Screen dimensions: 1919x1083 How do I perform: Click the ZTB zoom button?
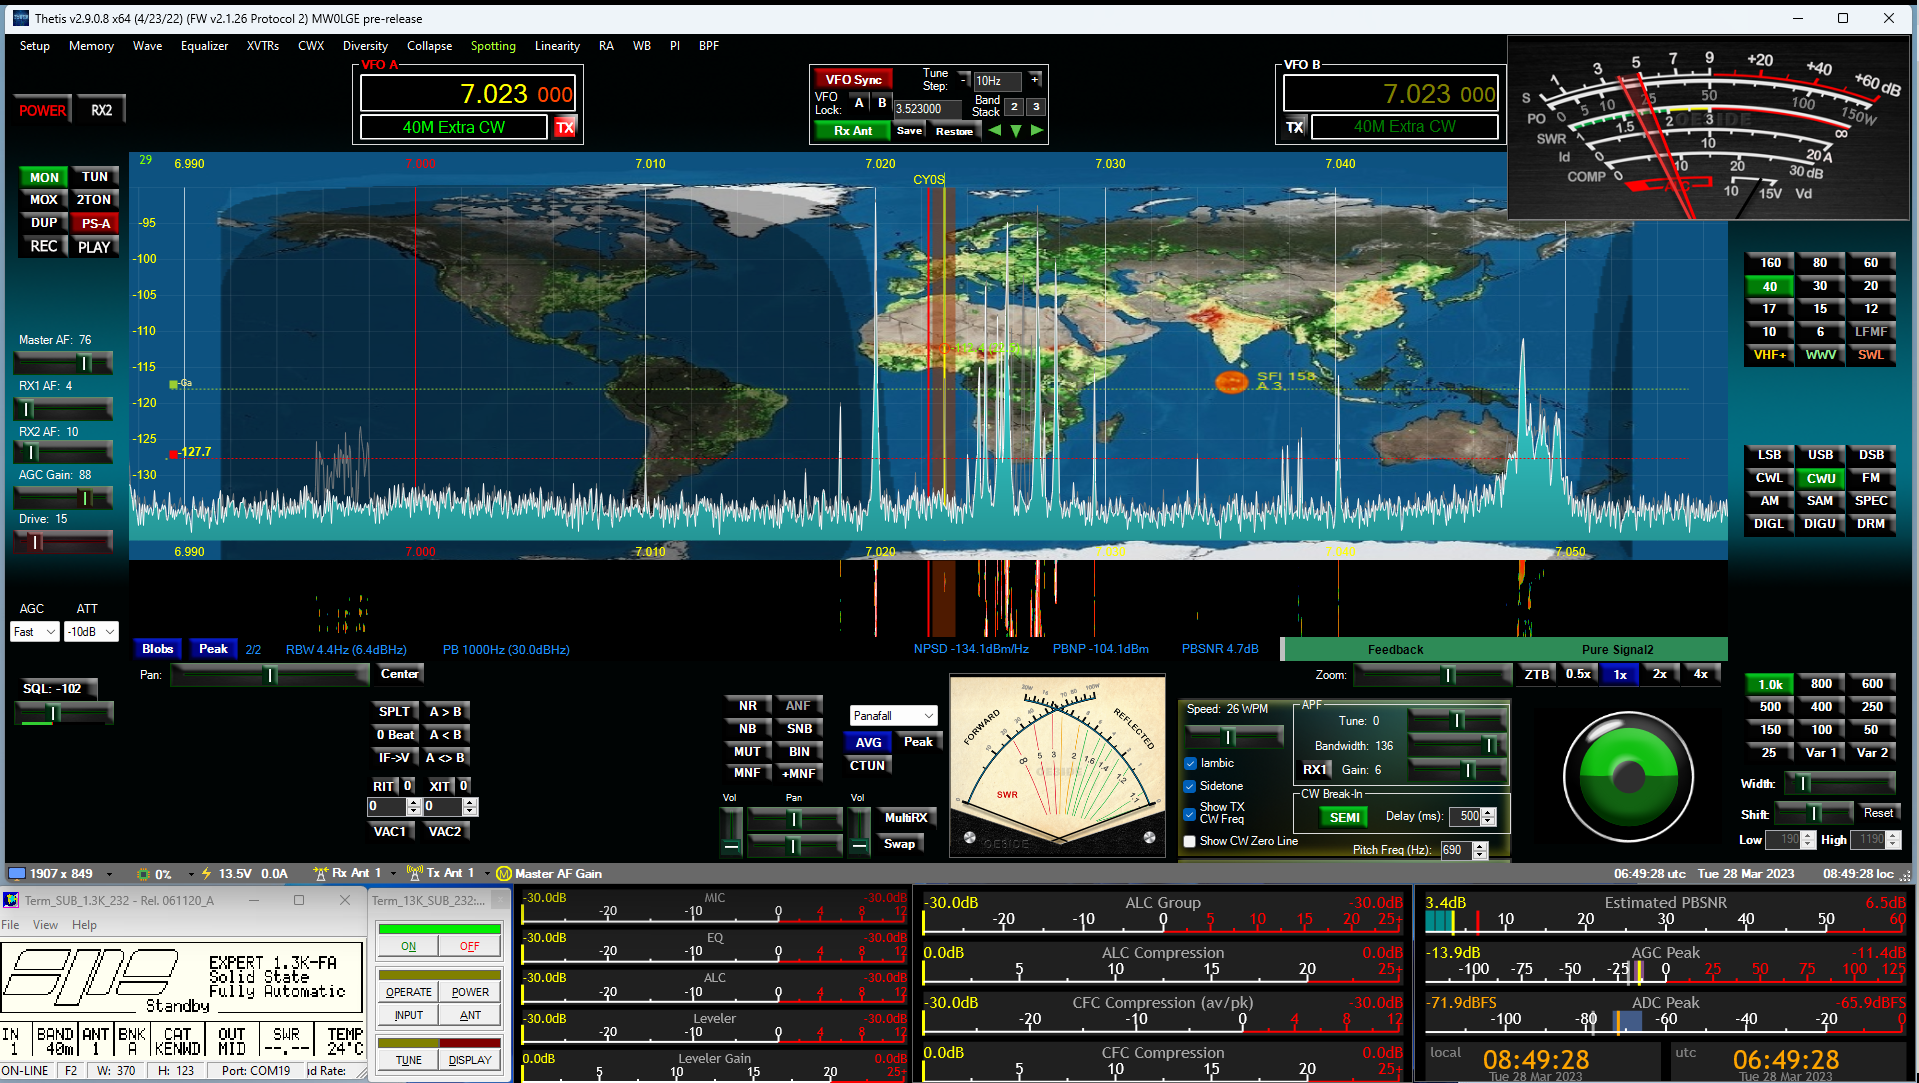pos(1537,675)
